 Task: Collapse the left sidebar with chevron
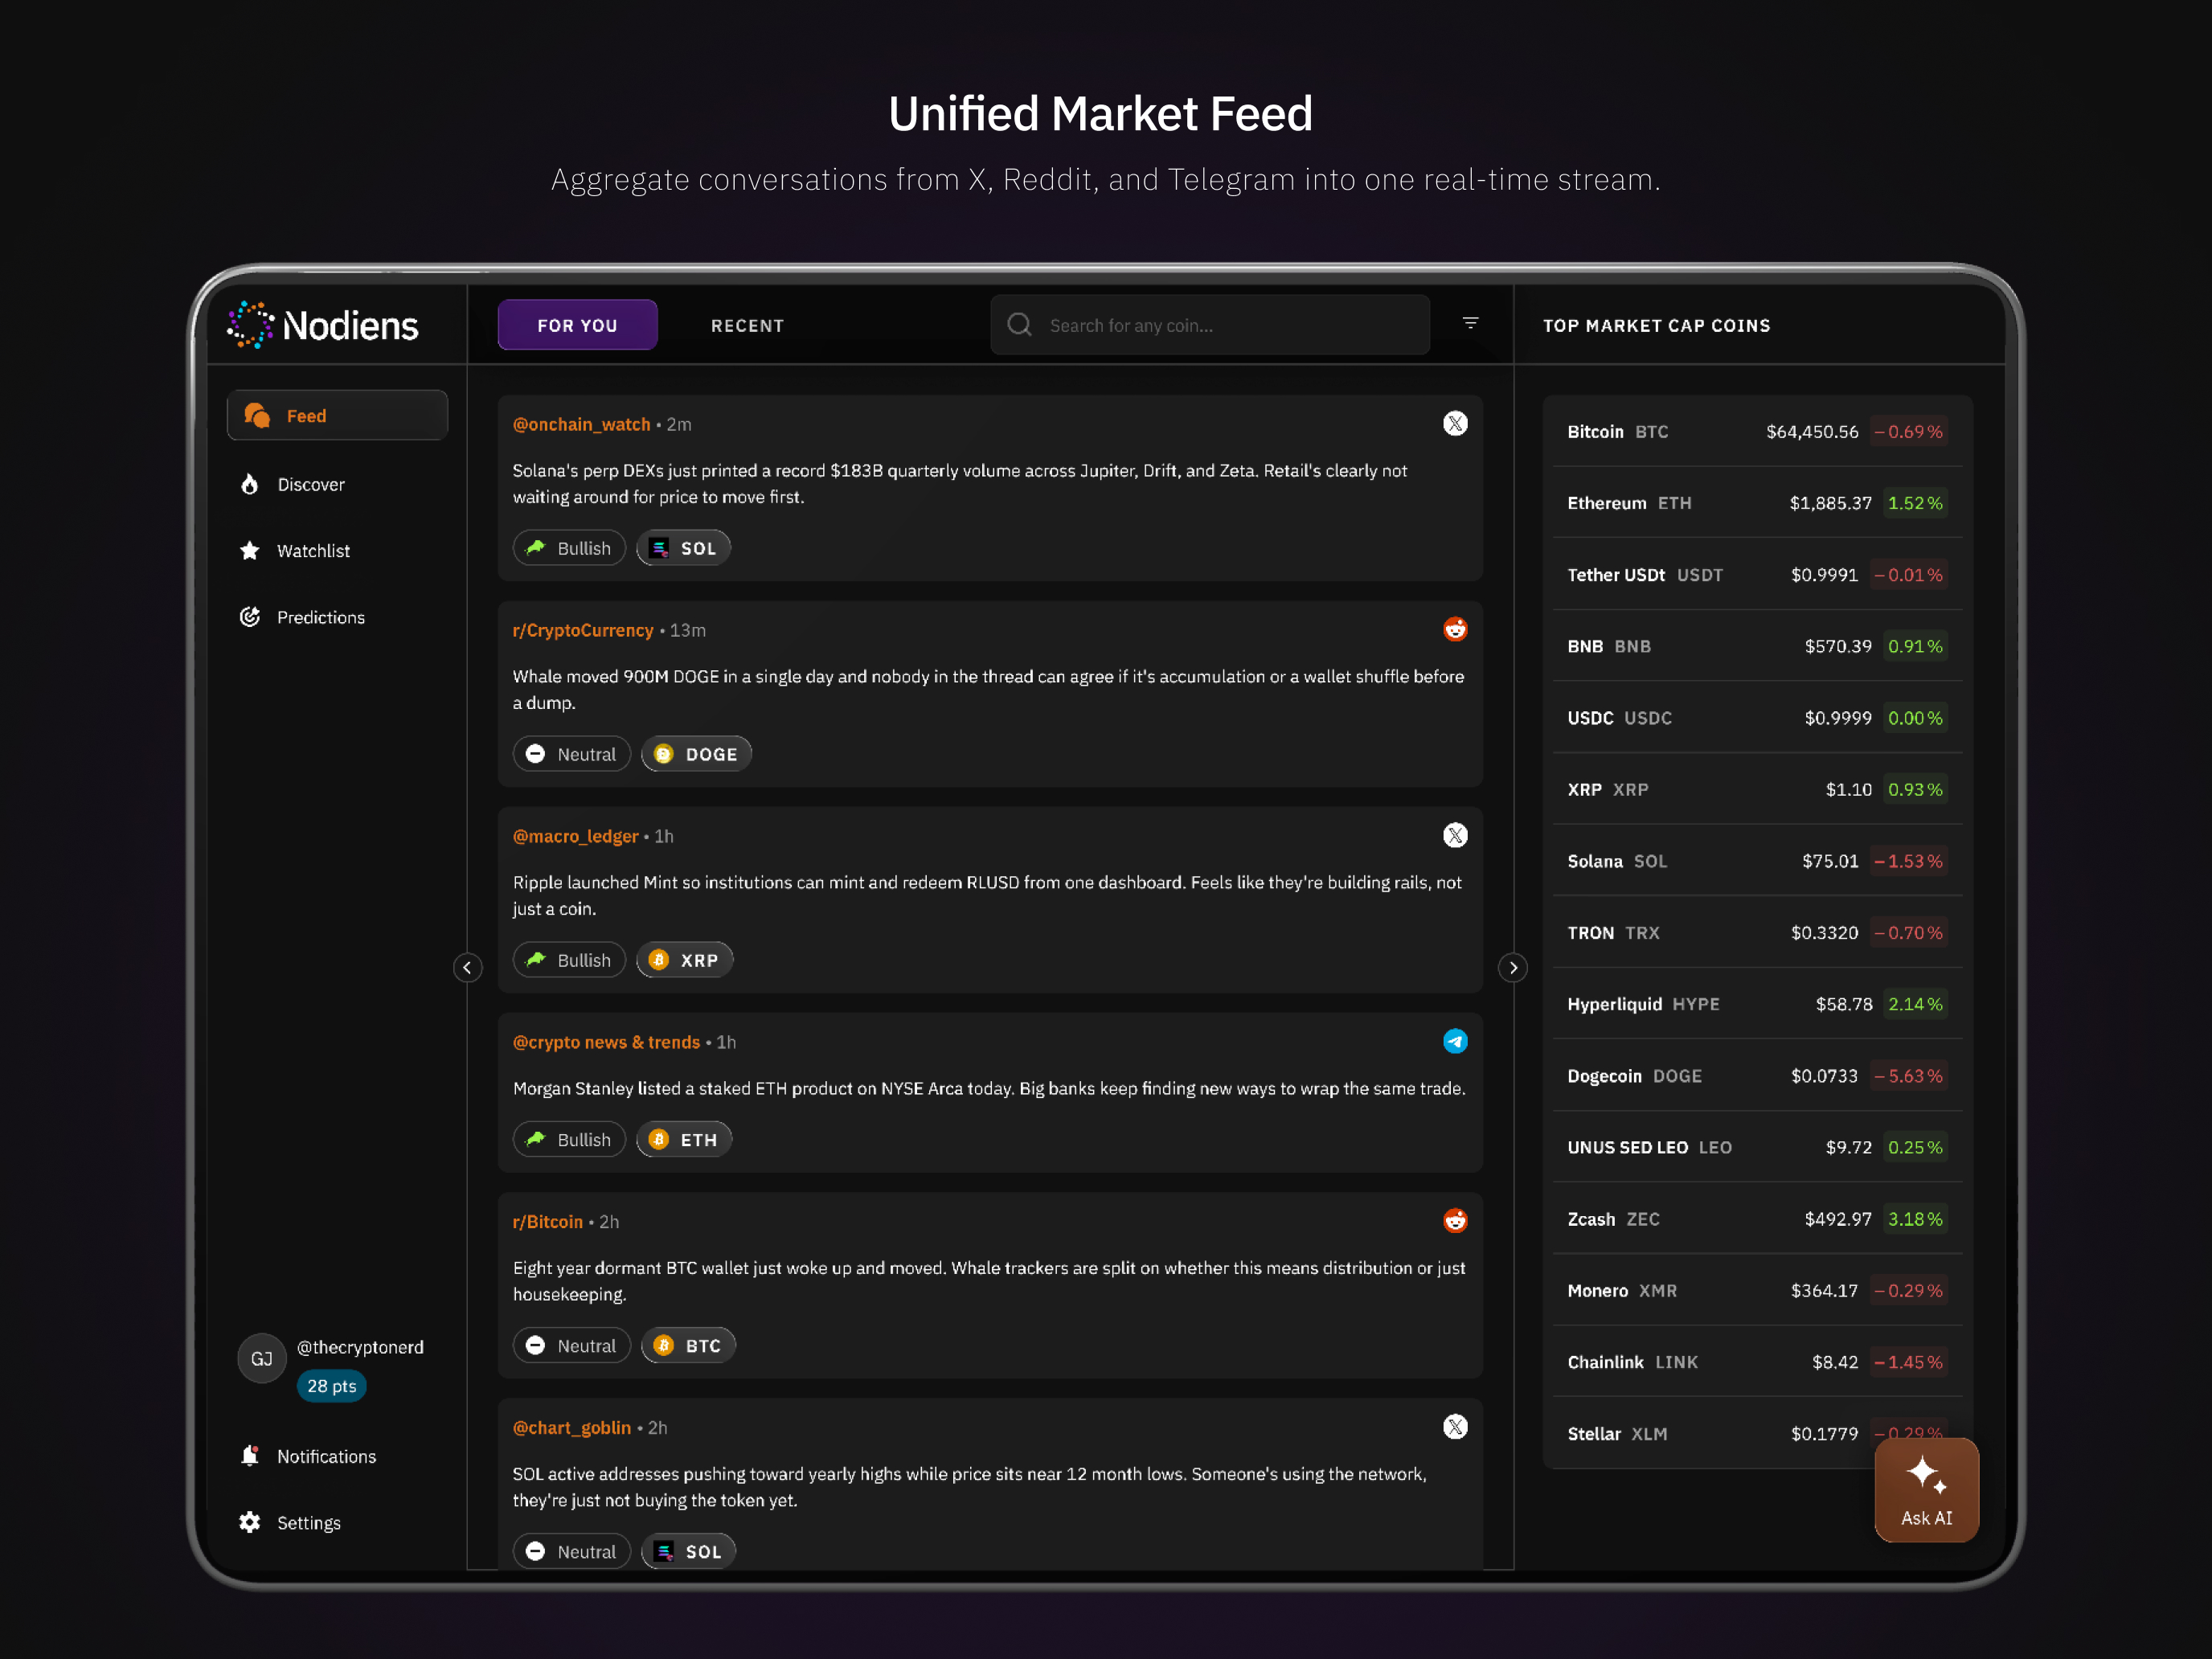467,967
